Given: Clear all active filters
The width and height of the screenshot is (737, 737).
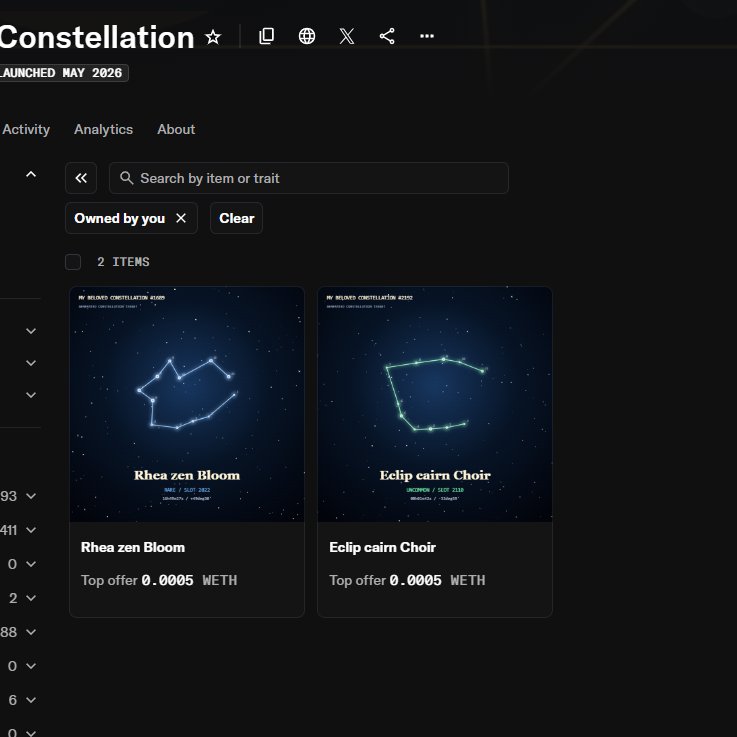Looking at the screenshot, I should click(x=236, y=218).
